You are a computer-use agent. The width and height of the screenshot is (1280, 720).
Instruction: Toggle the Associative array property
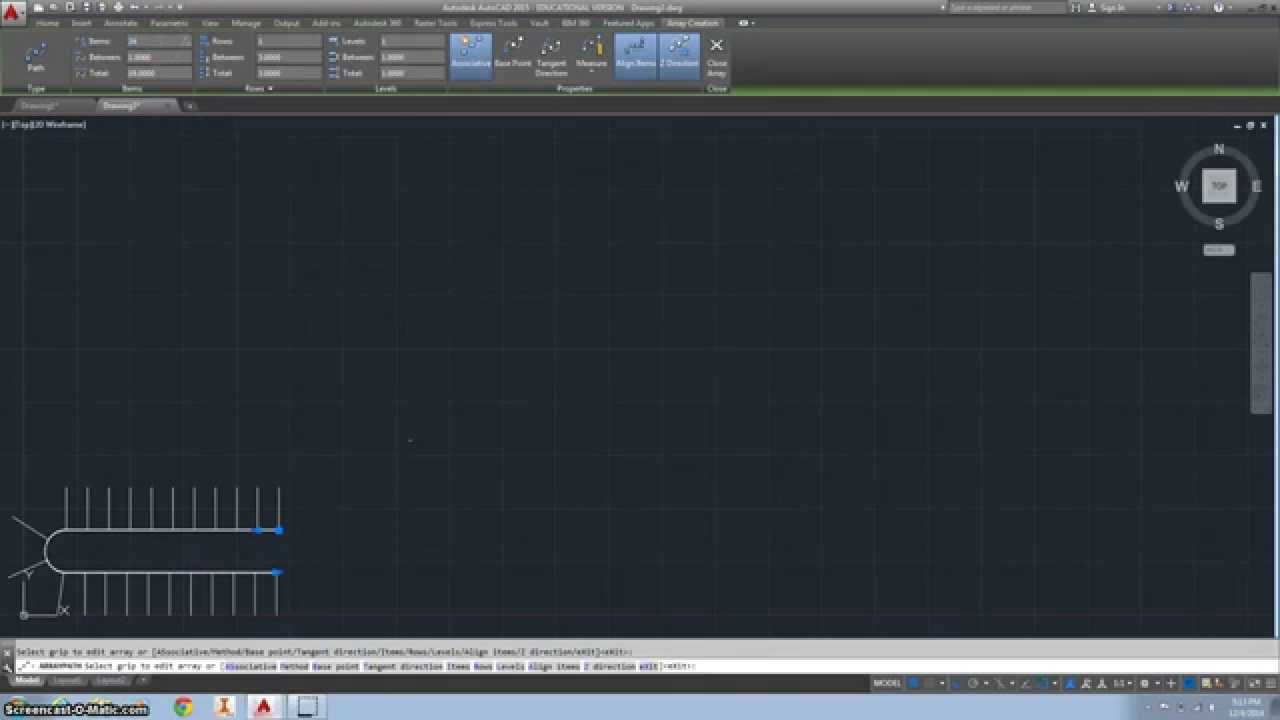coord(470,54)
